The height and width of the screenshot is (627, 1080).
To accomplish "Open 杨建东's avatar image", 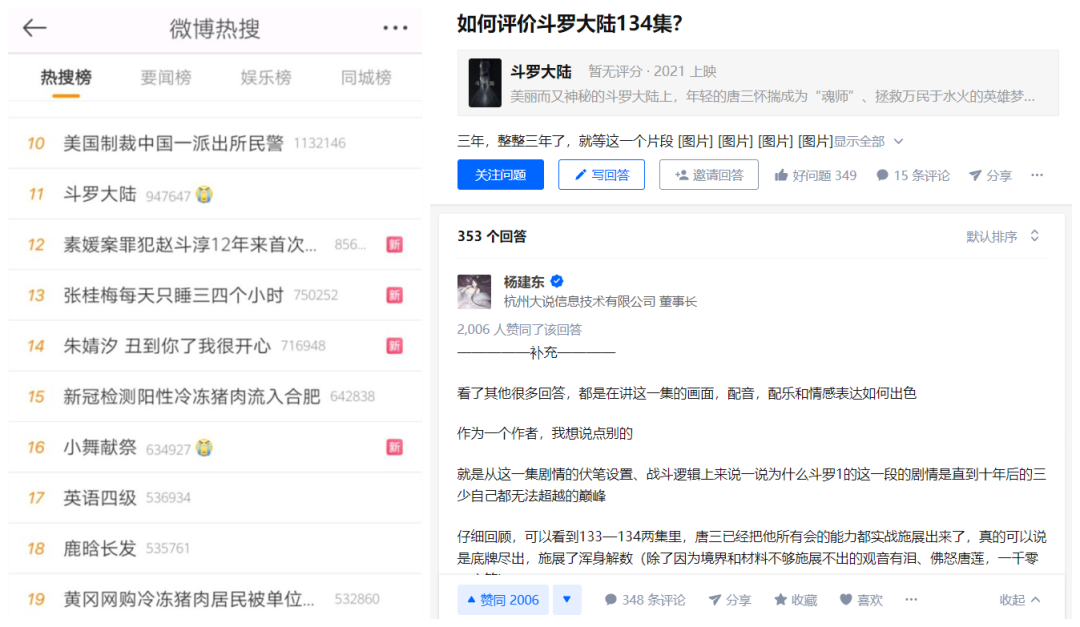I will (x=474, y=291).
